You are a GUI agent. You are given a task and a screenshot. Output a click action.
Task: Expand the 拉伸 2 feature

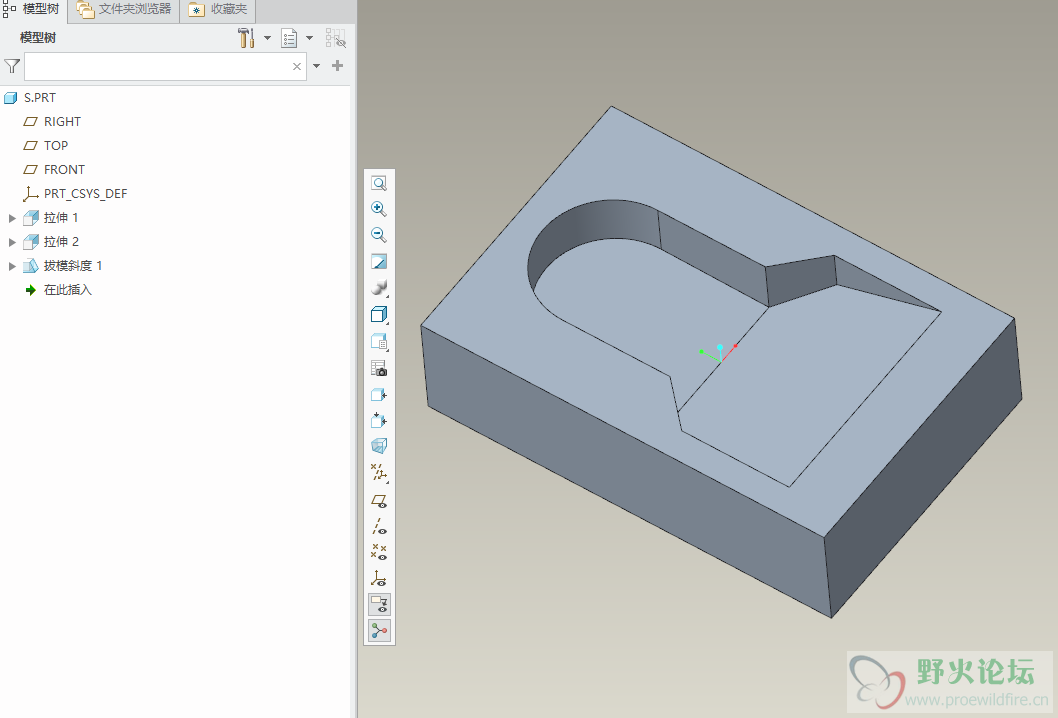(x=12, y=242)
